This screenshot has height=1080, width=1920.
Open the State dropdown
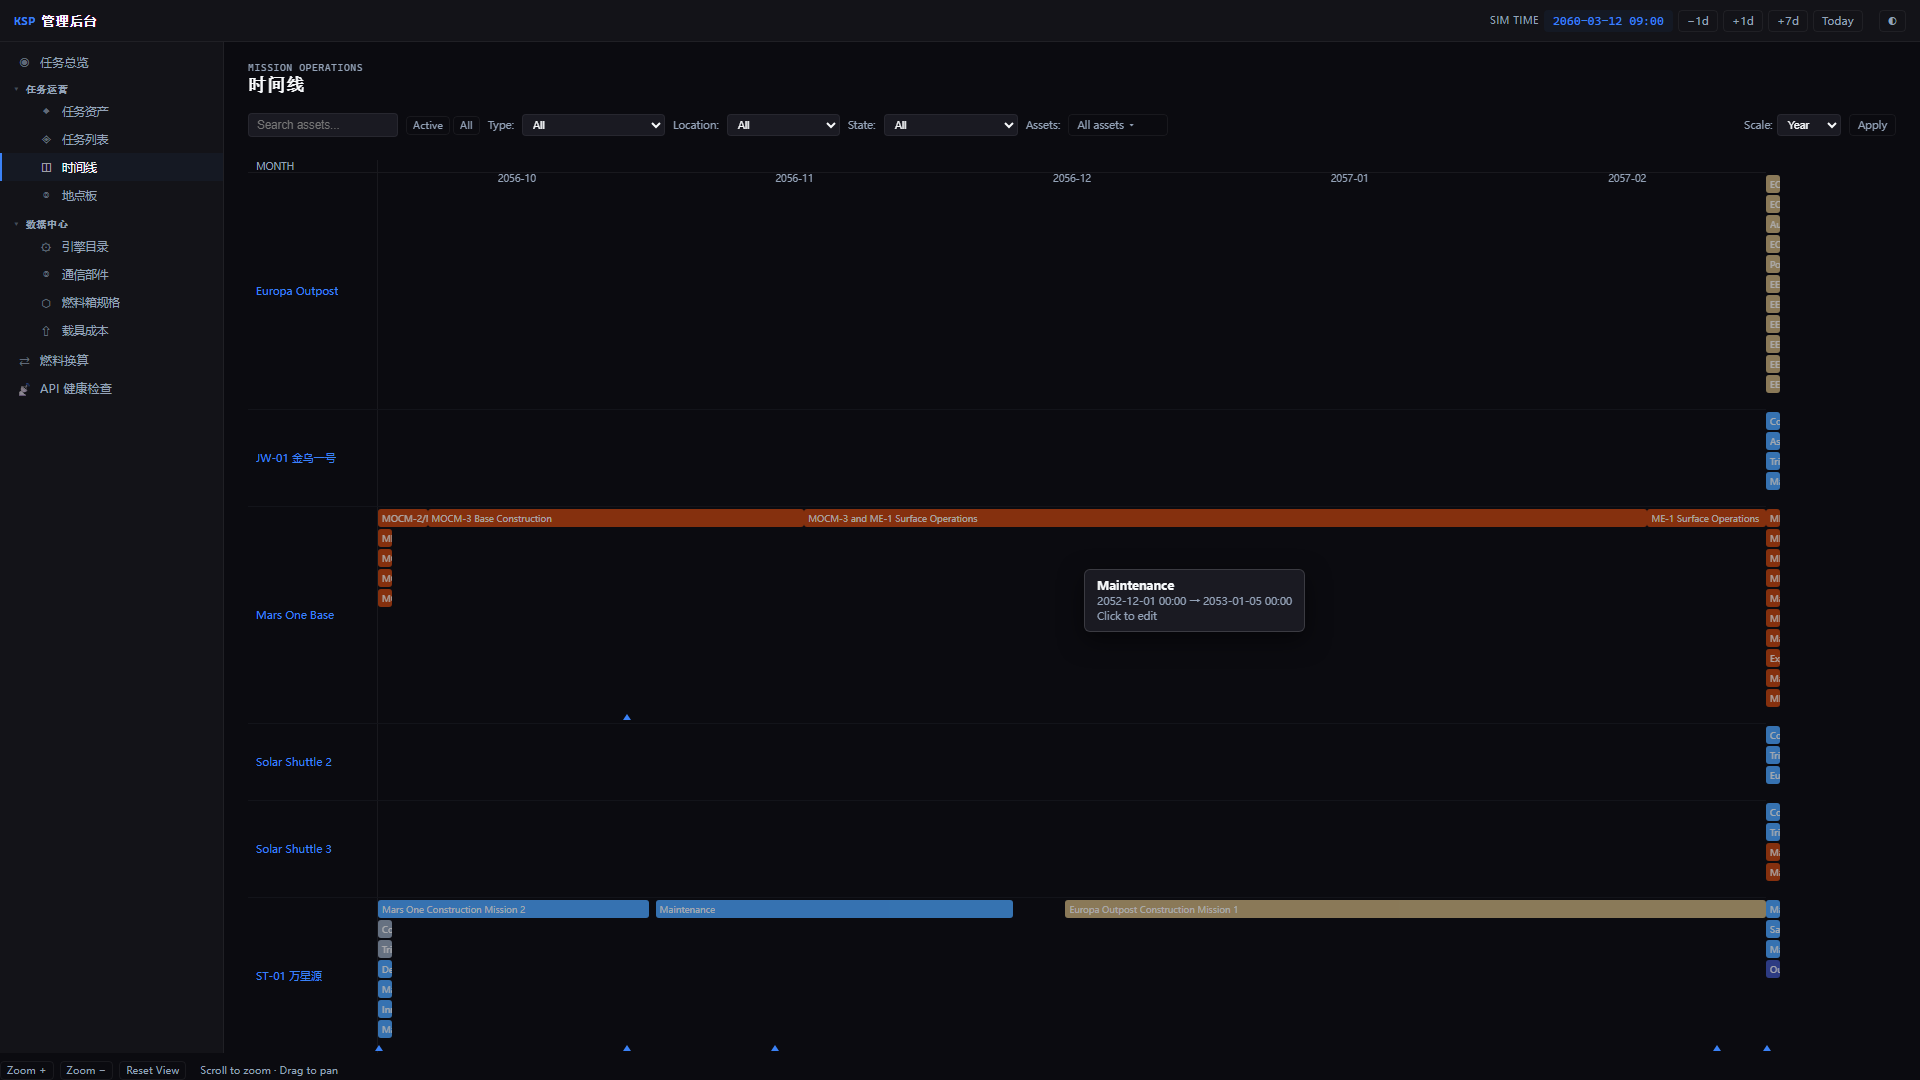click(x=950, y=125)
